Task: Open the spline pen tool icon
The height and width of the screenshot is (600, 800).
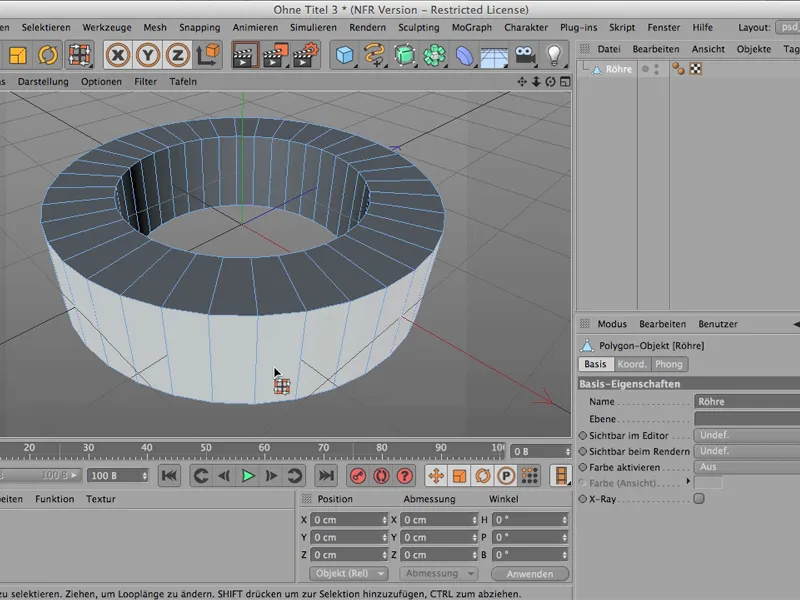Action: click(x=374, y=55)
